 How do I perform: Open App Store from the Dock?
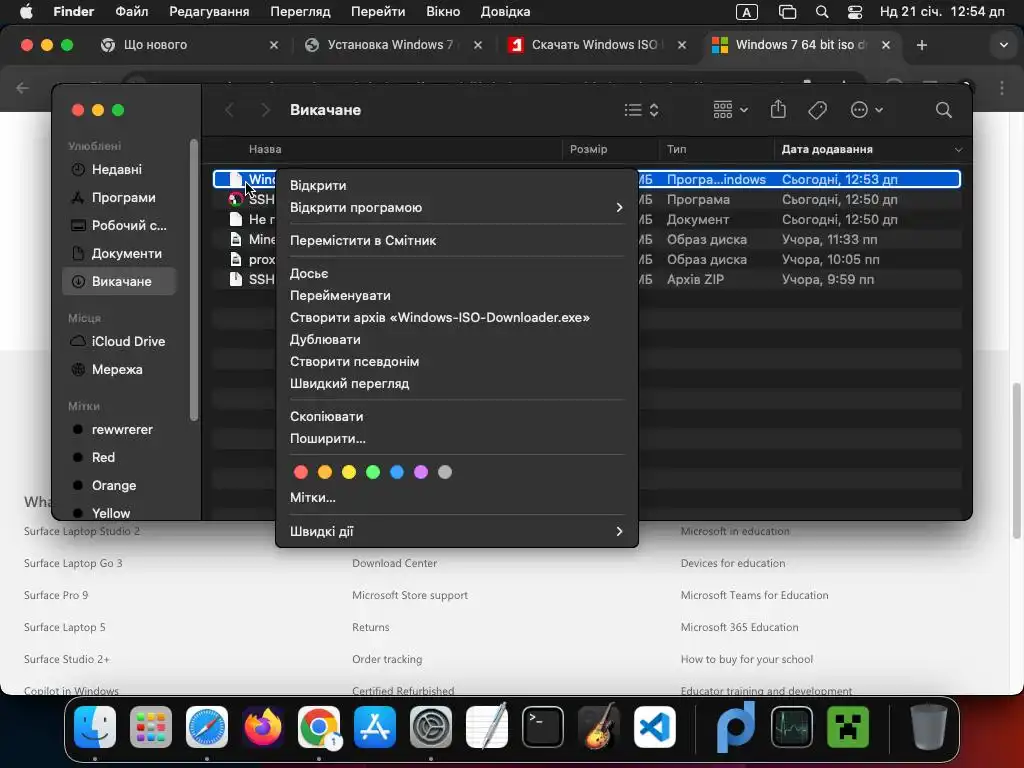tap(375, 727)
